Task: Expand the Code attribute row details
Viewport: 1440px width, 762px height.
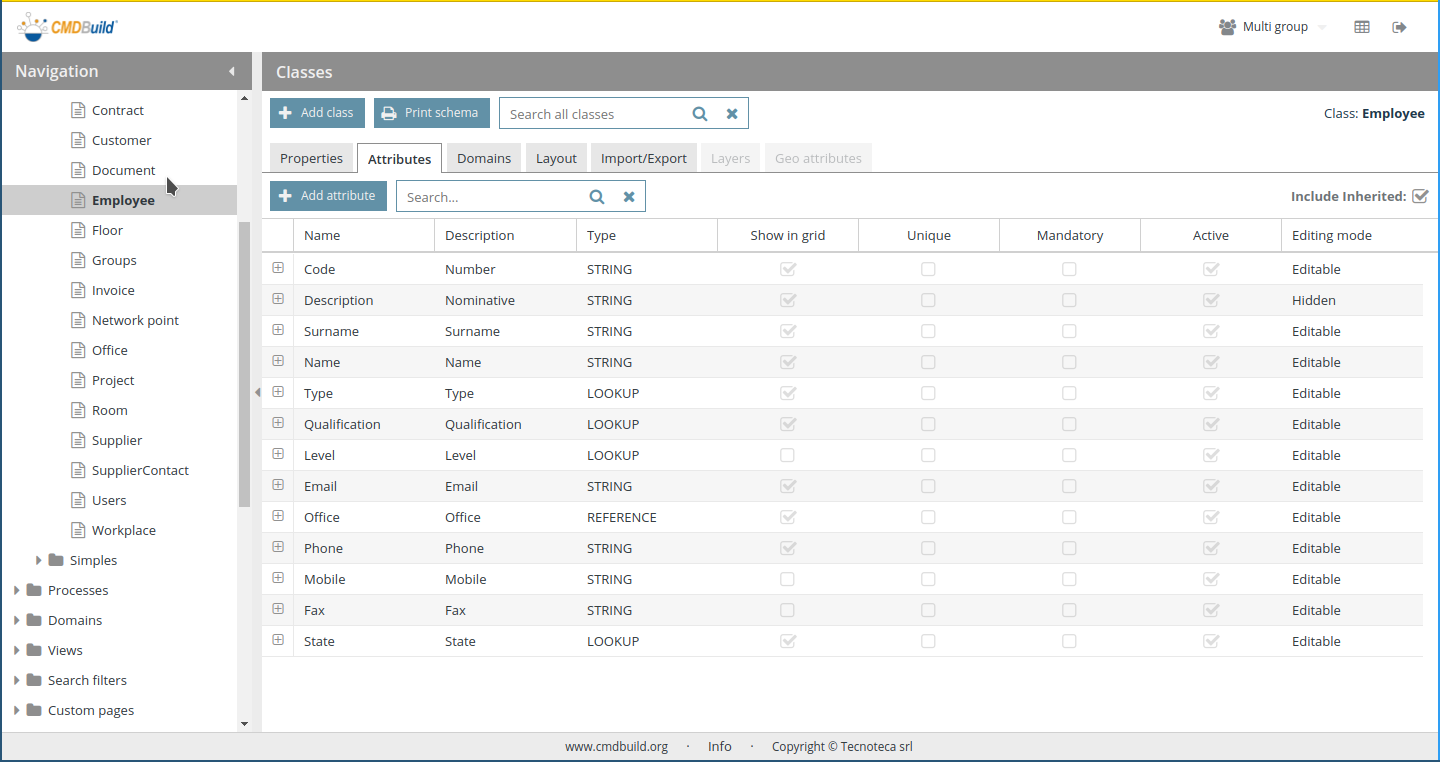Action: (278, 268)
